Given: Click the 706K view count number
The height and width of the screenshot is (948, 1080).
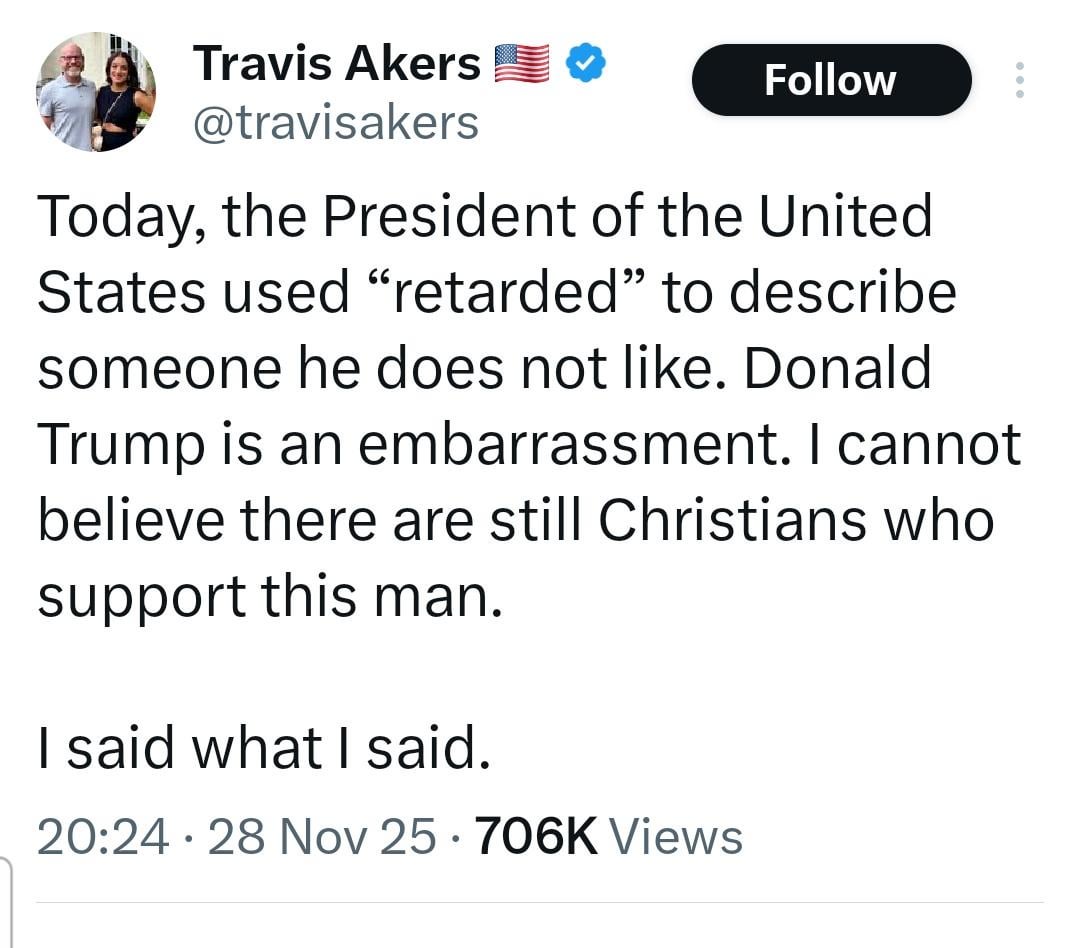Looking at the screenshot, I should 536,836.
